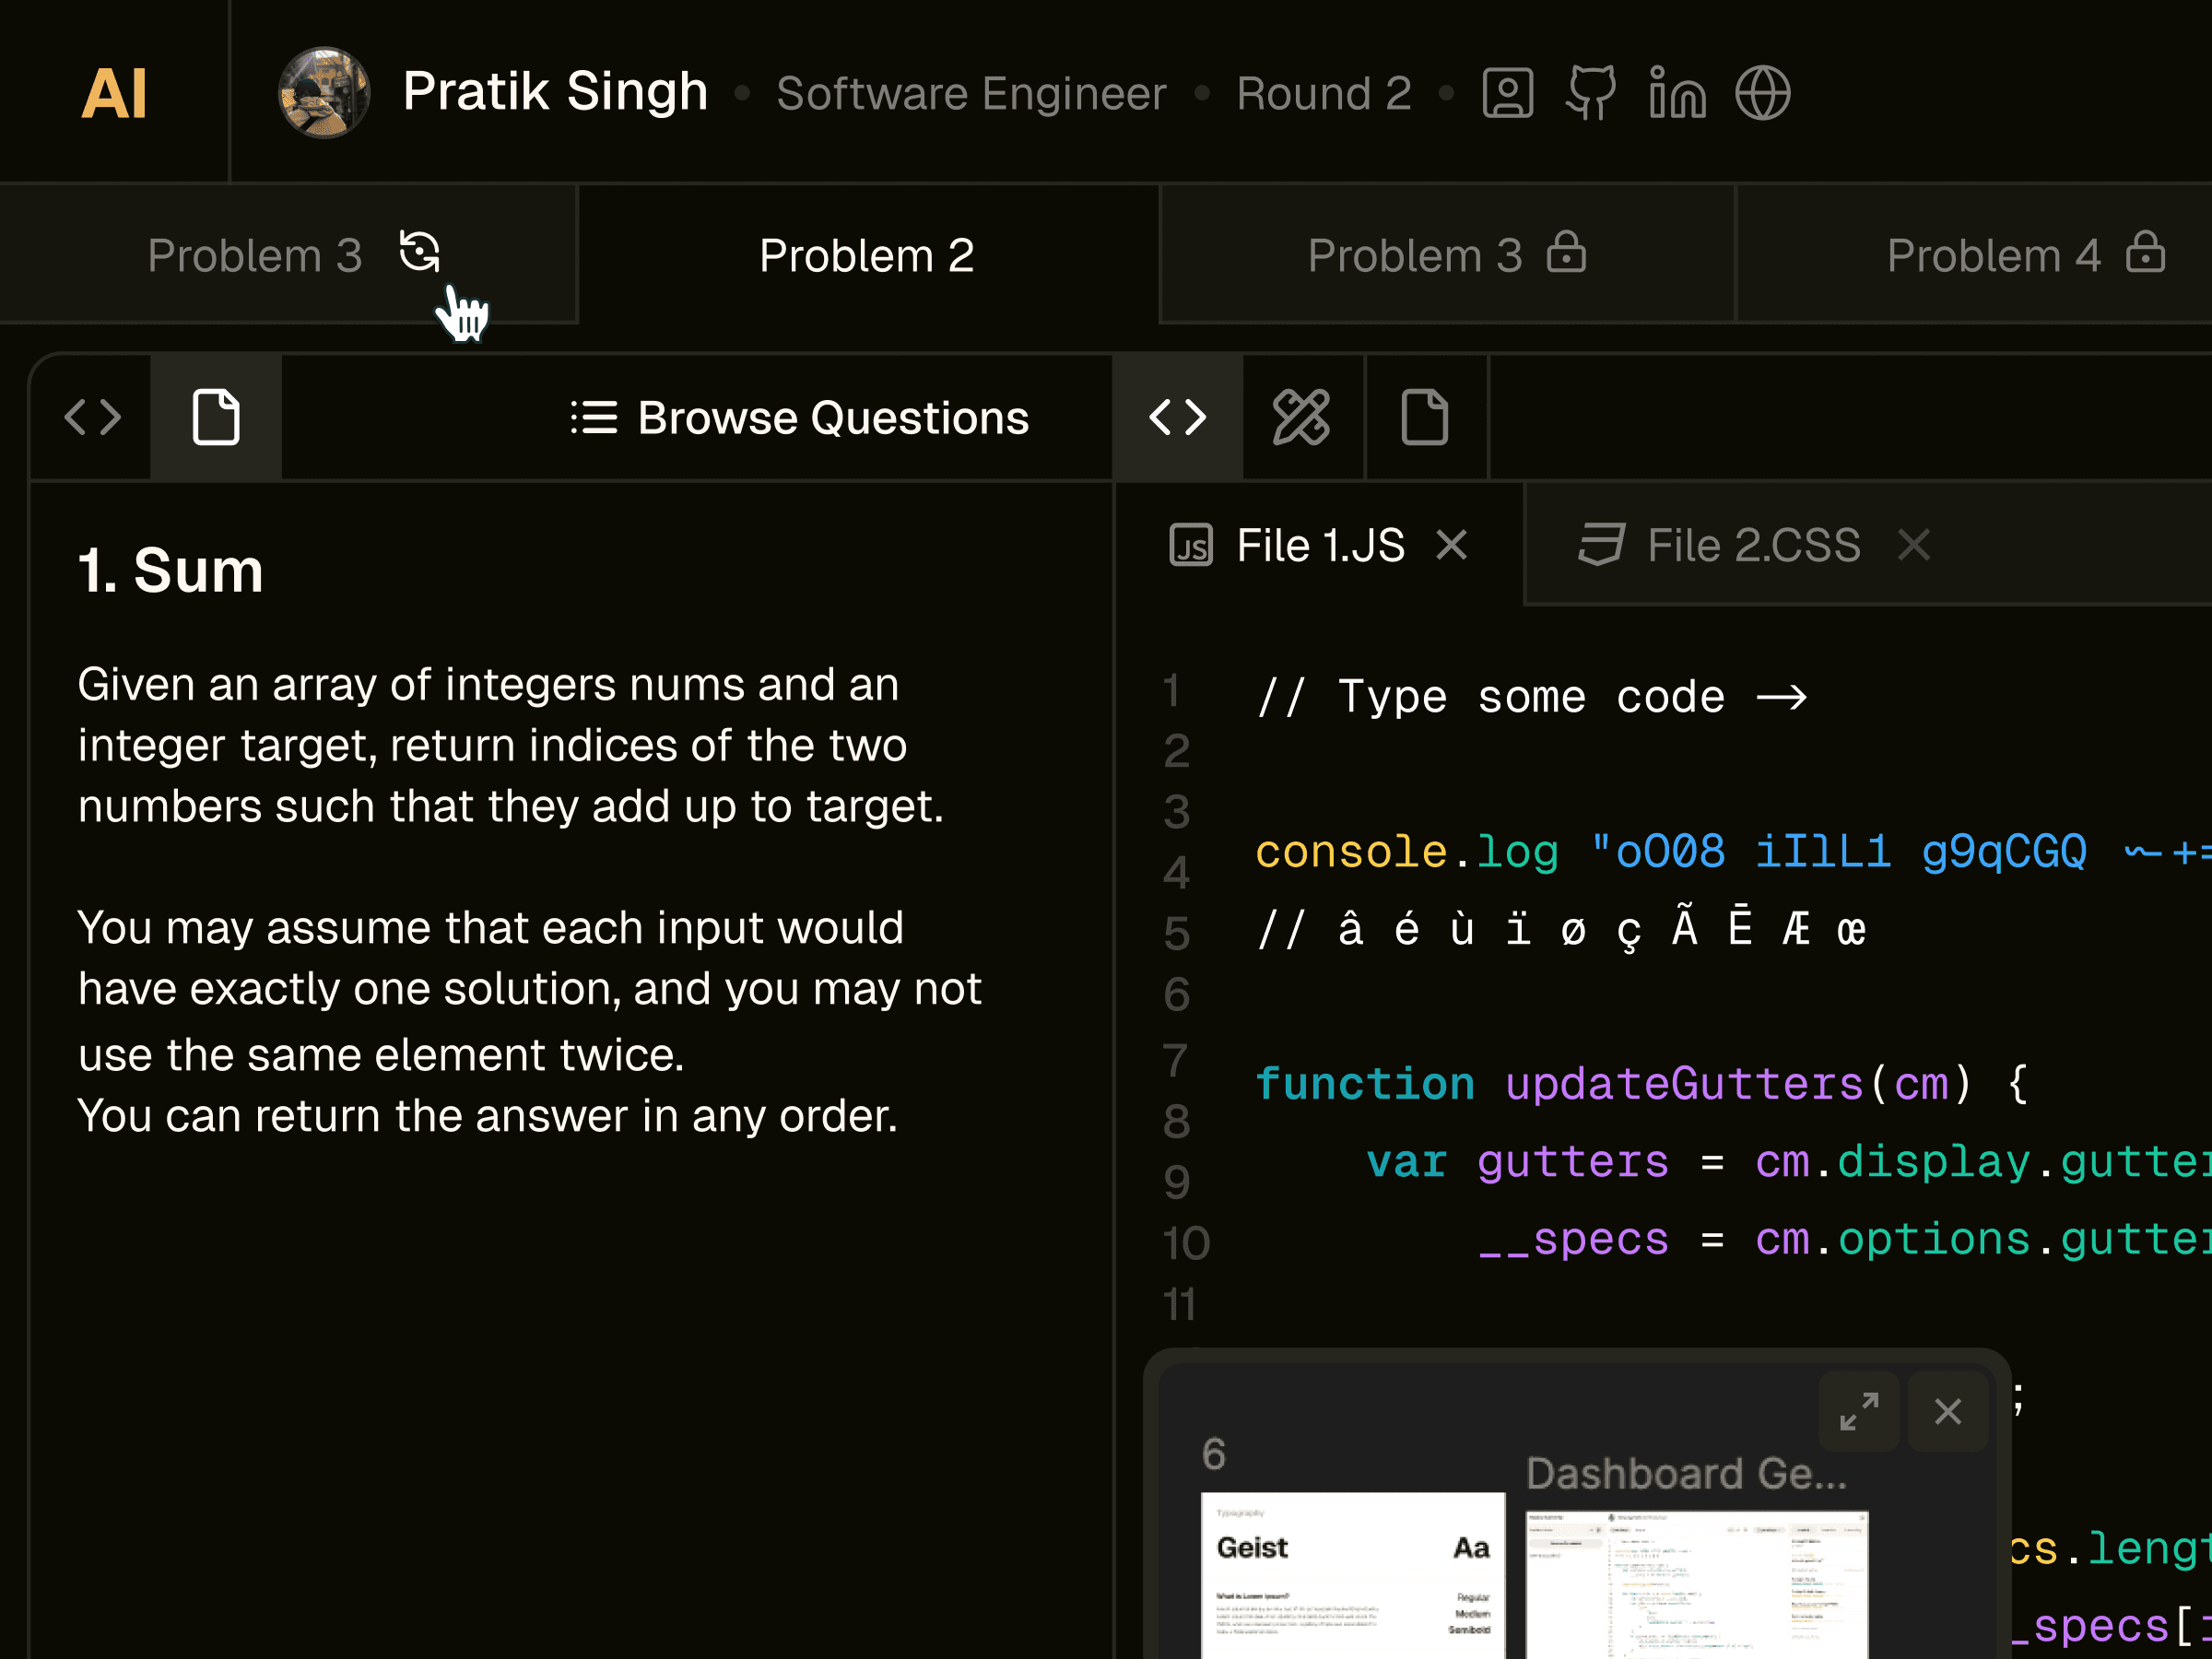The width and height of the screenshot is (2212, 1659).
Task: Open Browse Questions list
Action: [x=799, y=417]
